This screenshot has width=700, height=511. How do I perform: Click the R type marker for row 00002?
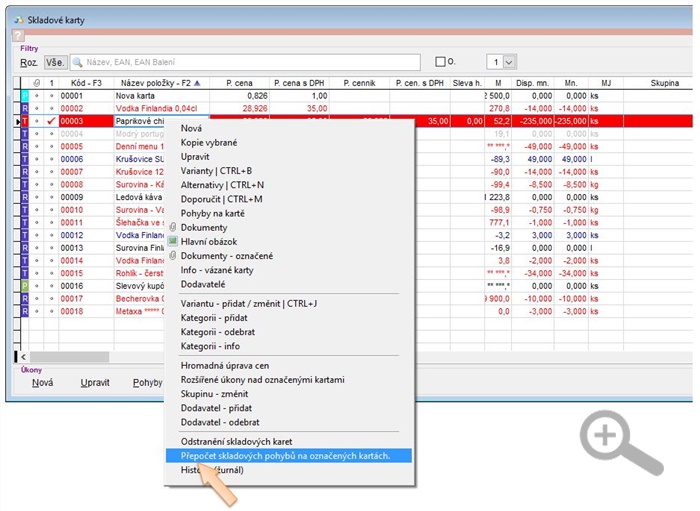point(25,108)
